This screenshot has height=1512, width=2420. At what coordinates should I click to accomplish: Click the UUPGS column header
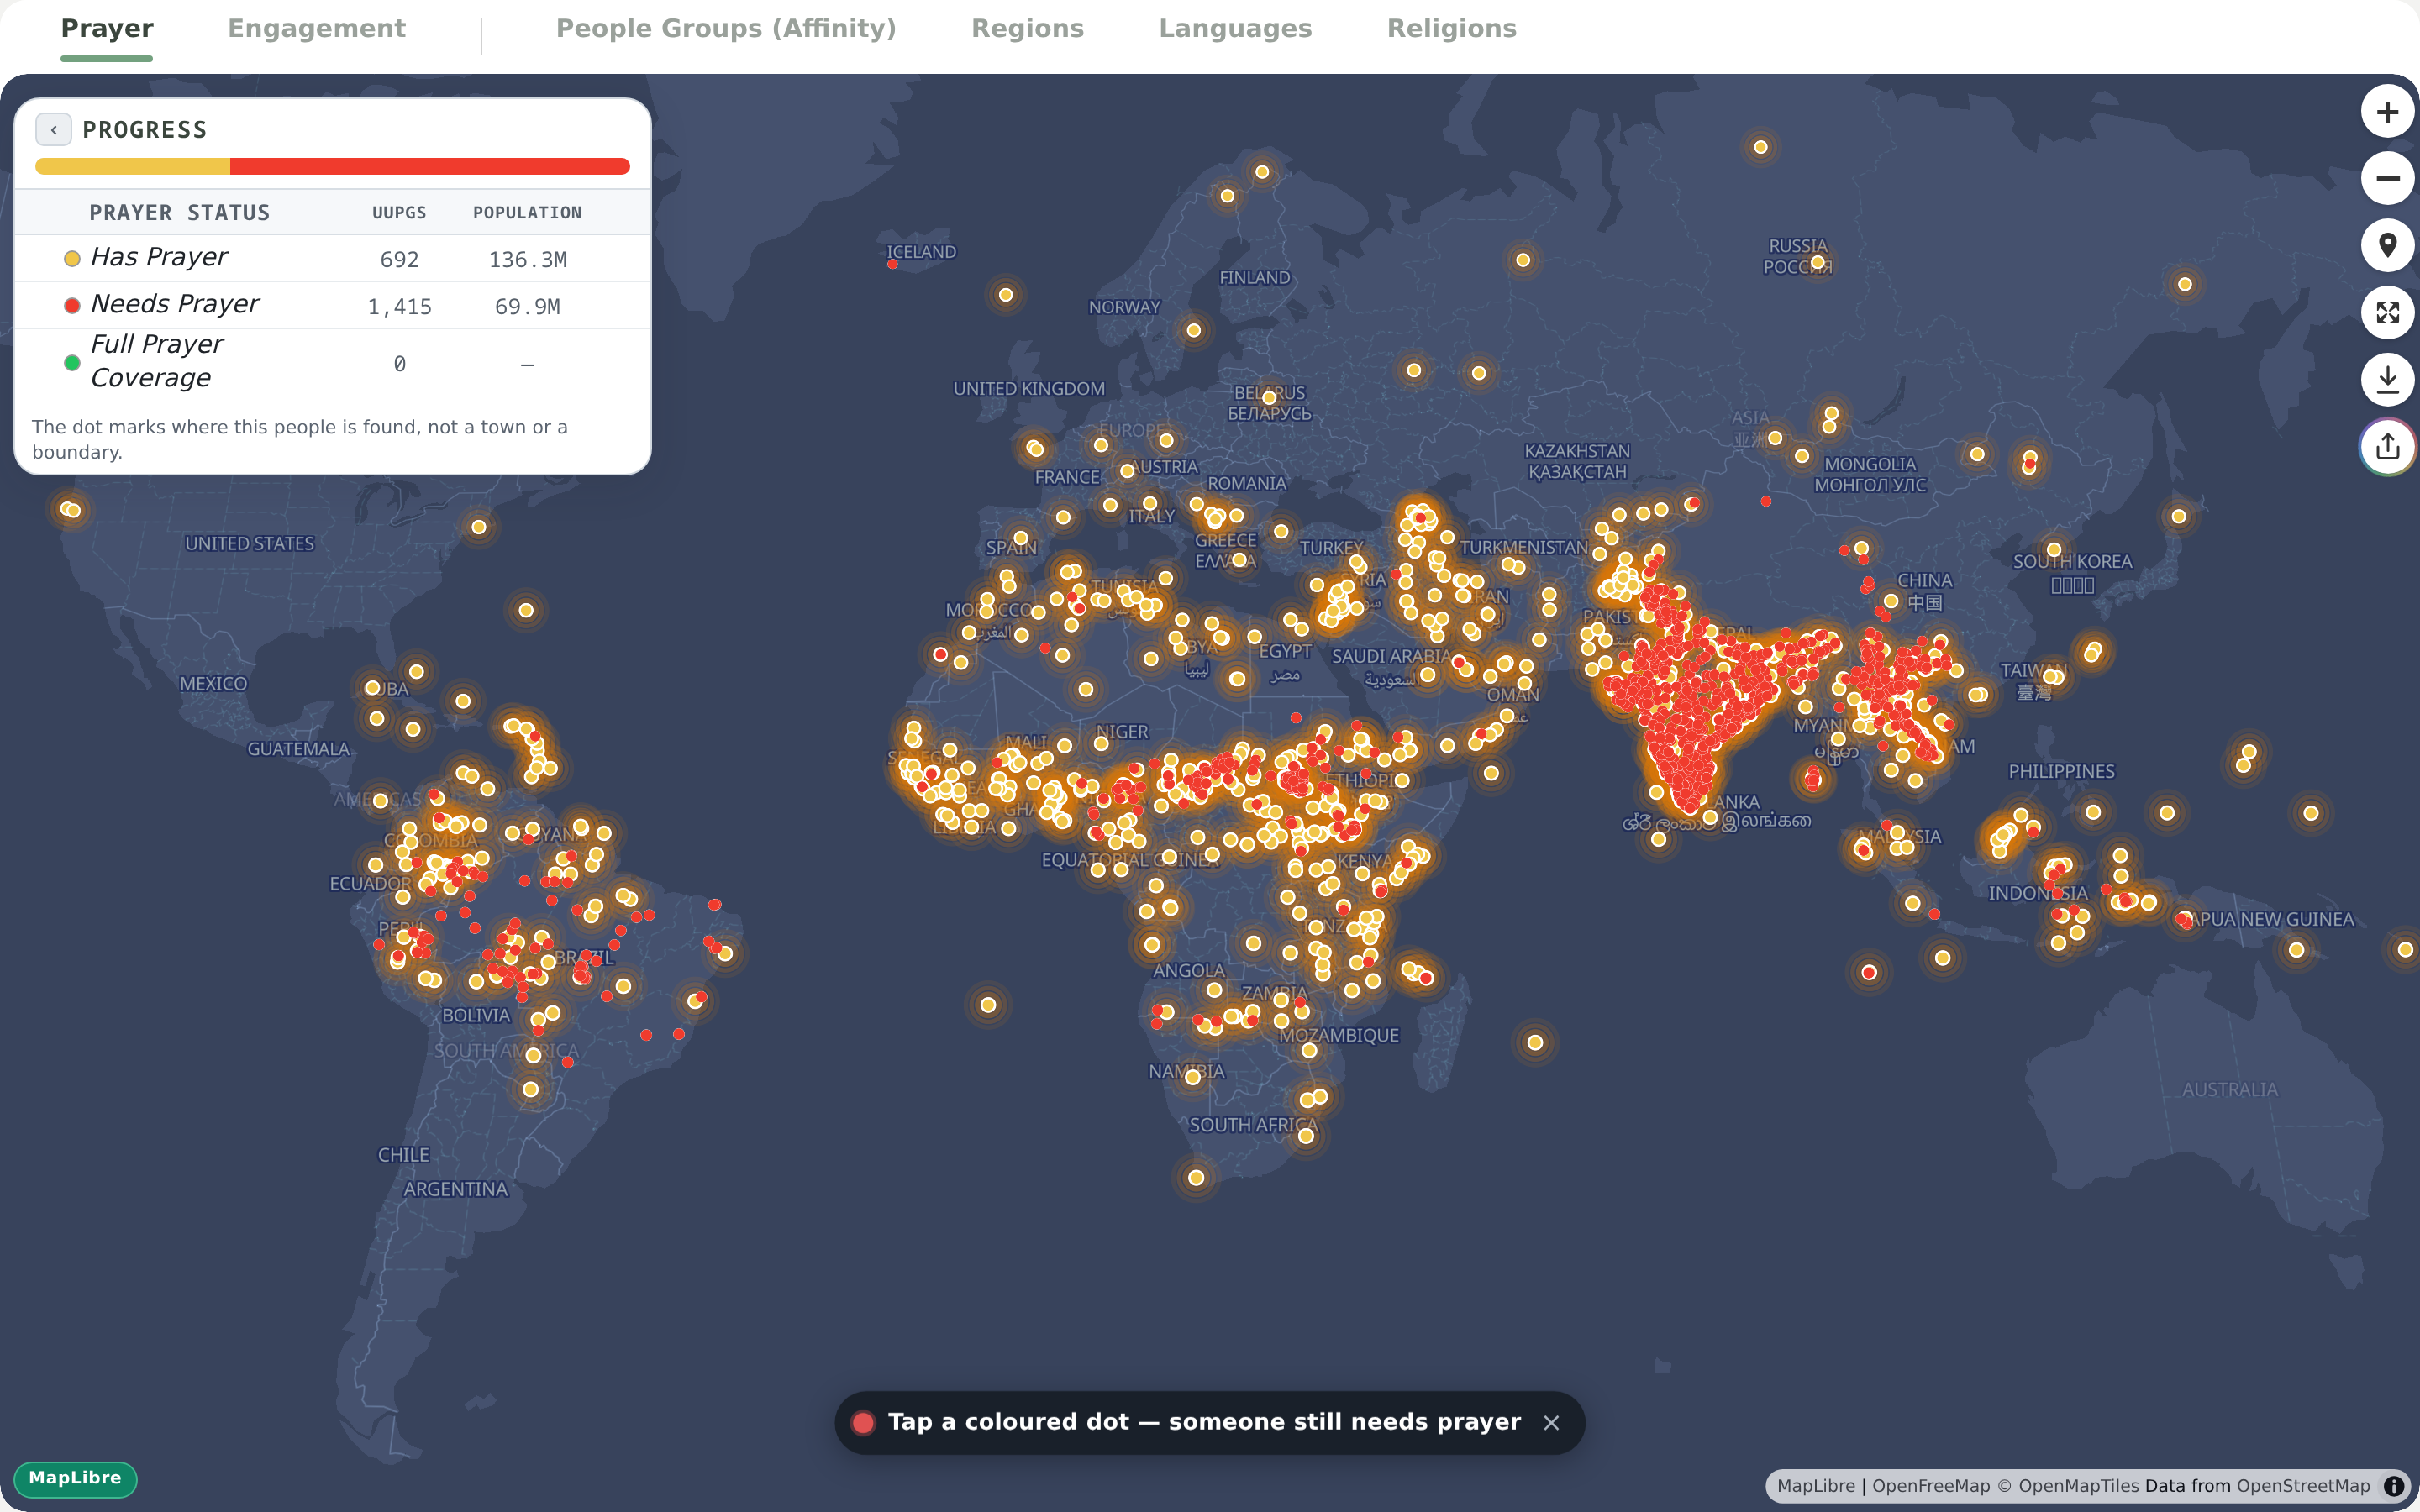point(399,213)
